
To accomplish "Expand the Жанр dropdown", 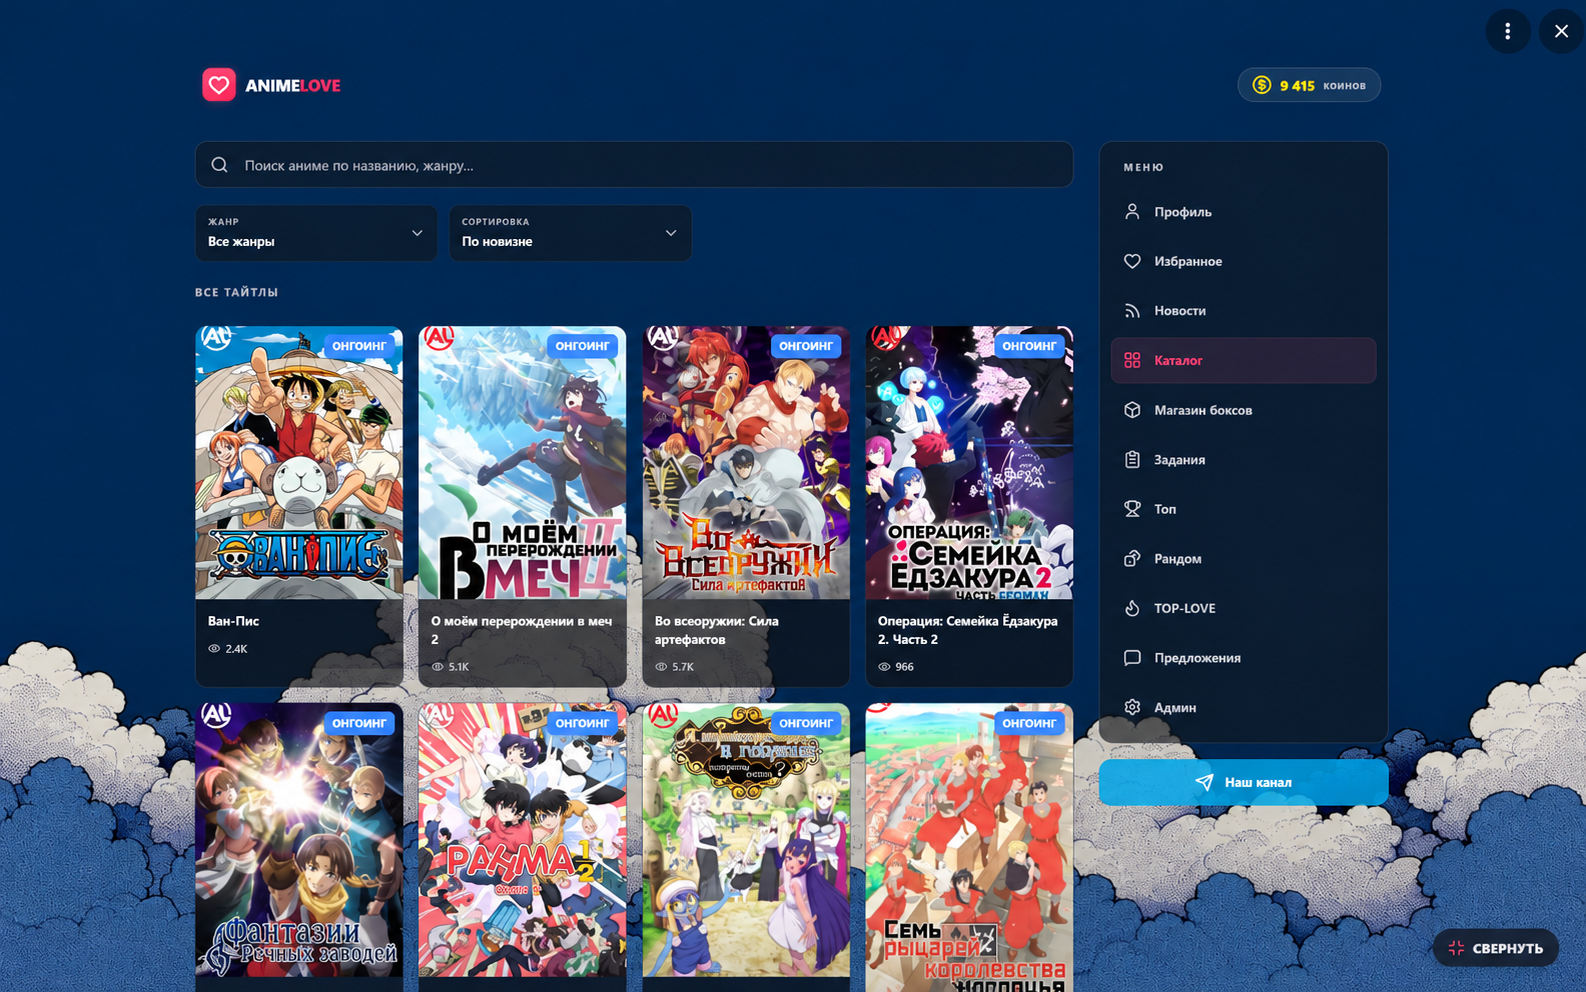I will coord(316,233).
